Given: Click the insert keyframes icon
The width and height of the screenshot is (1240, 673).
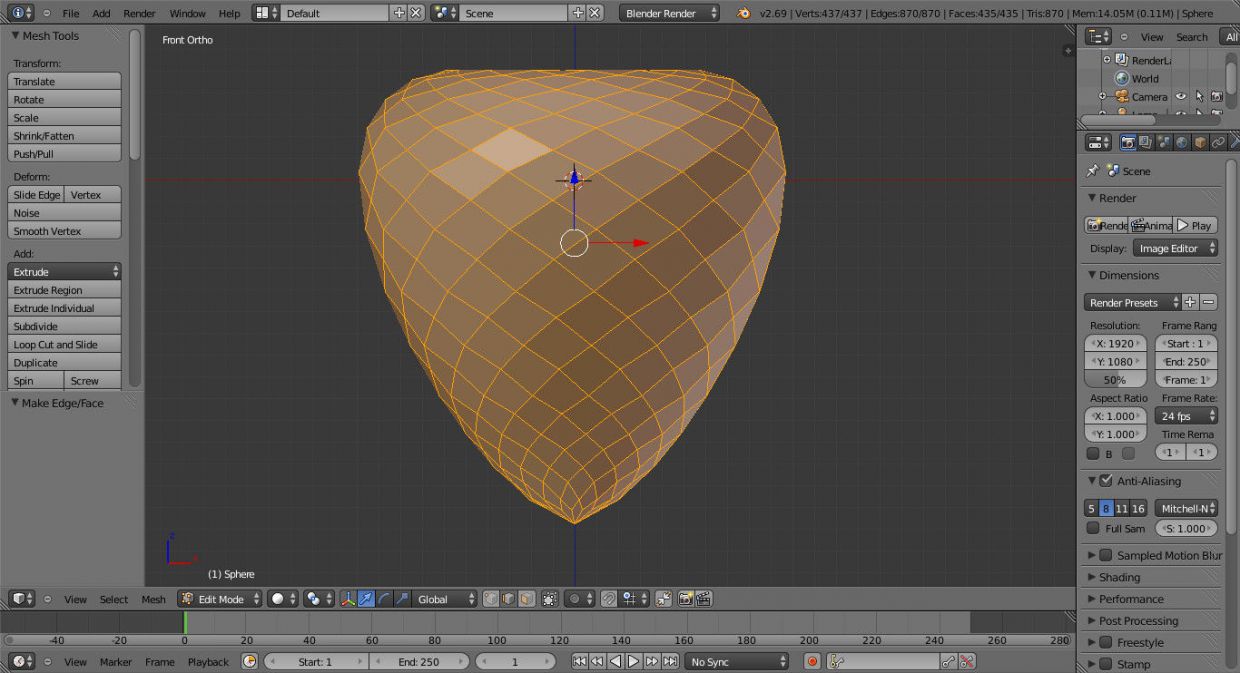Looking at the screenshot, I should point(948,661).
